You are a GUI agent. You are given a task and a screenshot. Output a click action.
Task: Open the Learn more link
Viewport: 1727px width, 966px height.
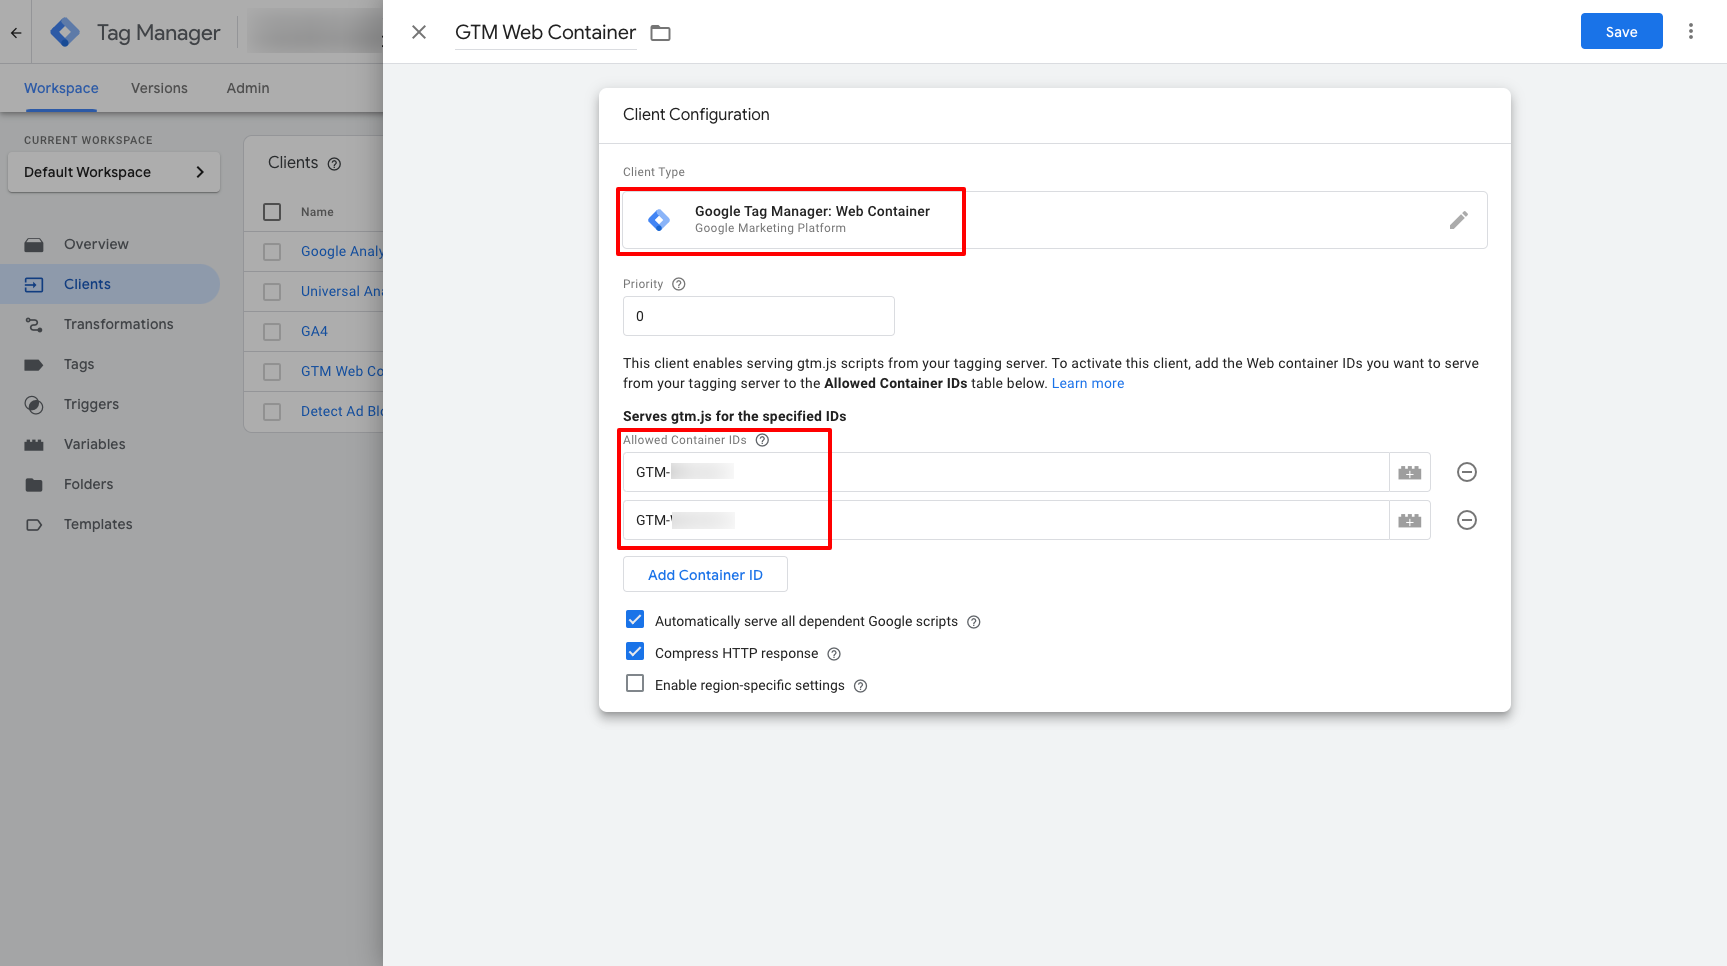tap(1087, 383)
